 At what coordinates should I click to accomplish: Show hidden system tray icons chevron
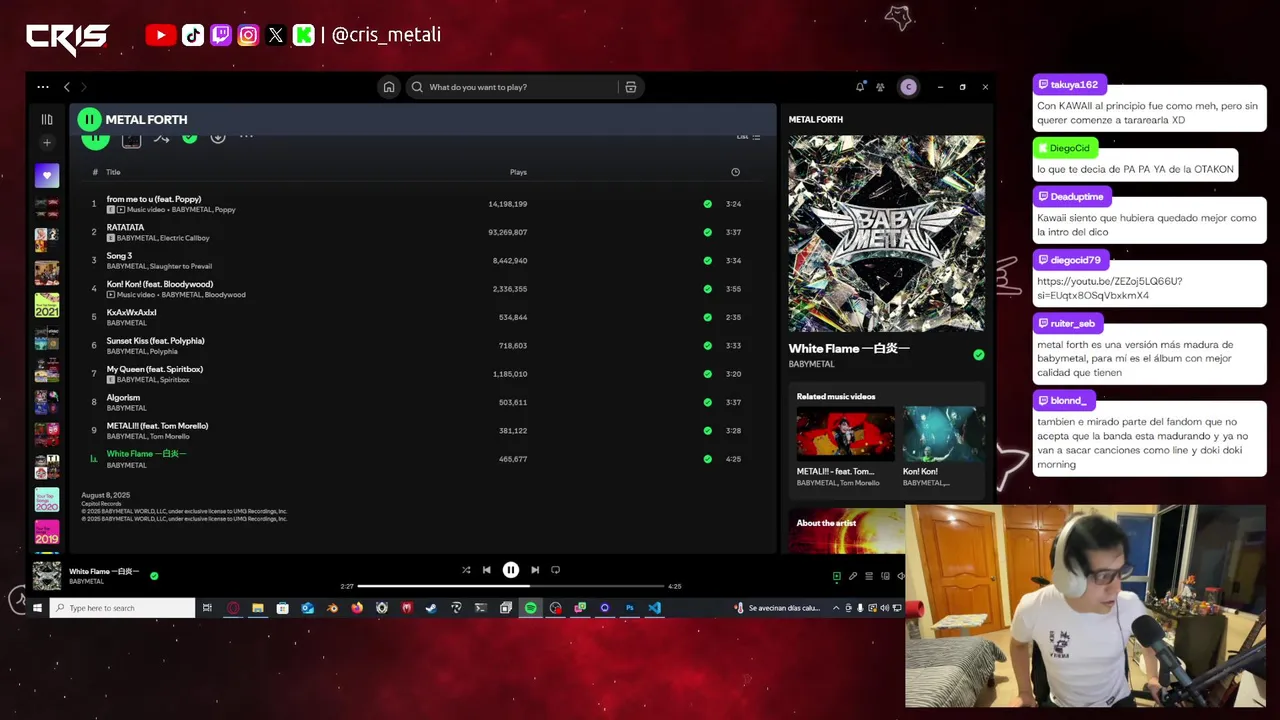[836, 608]
